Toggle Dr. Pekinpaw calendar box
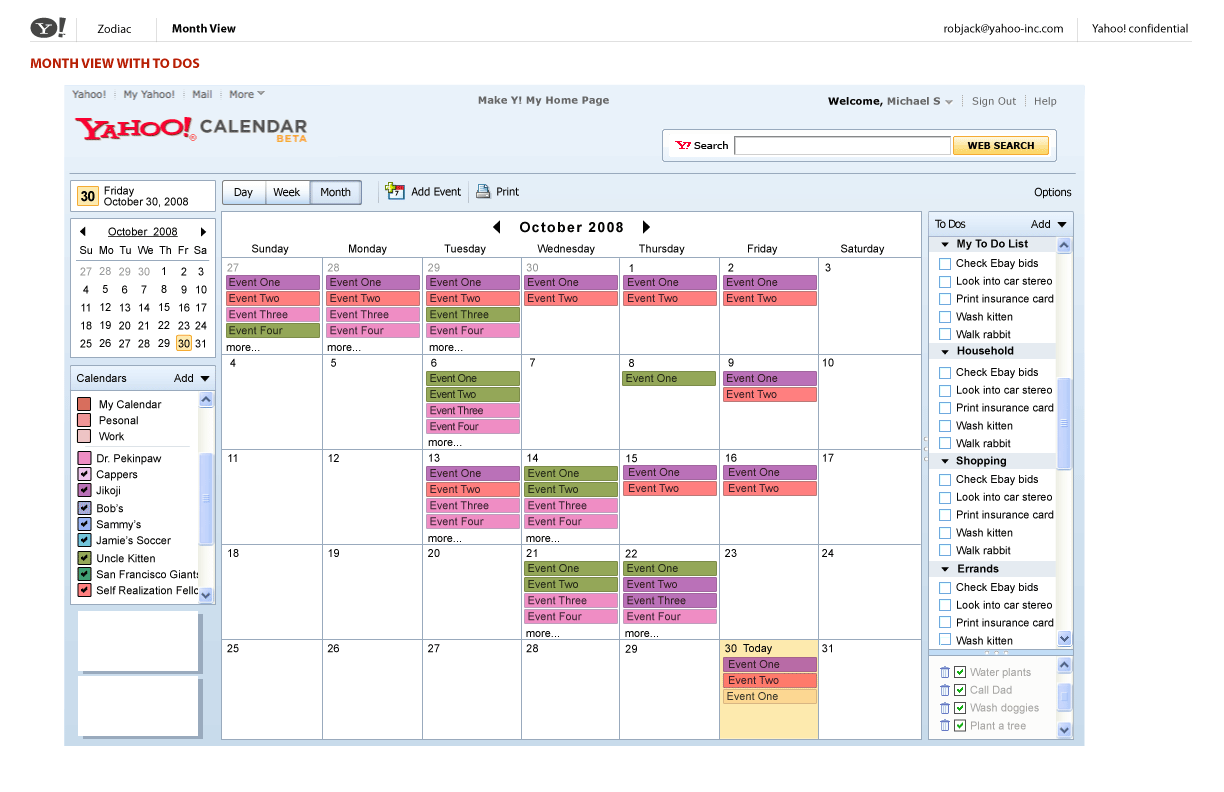This screenshot has width=1224, height=792. 84,458
